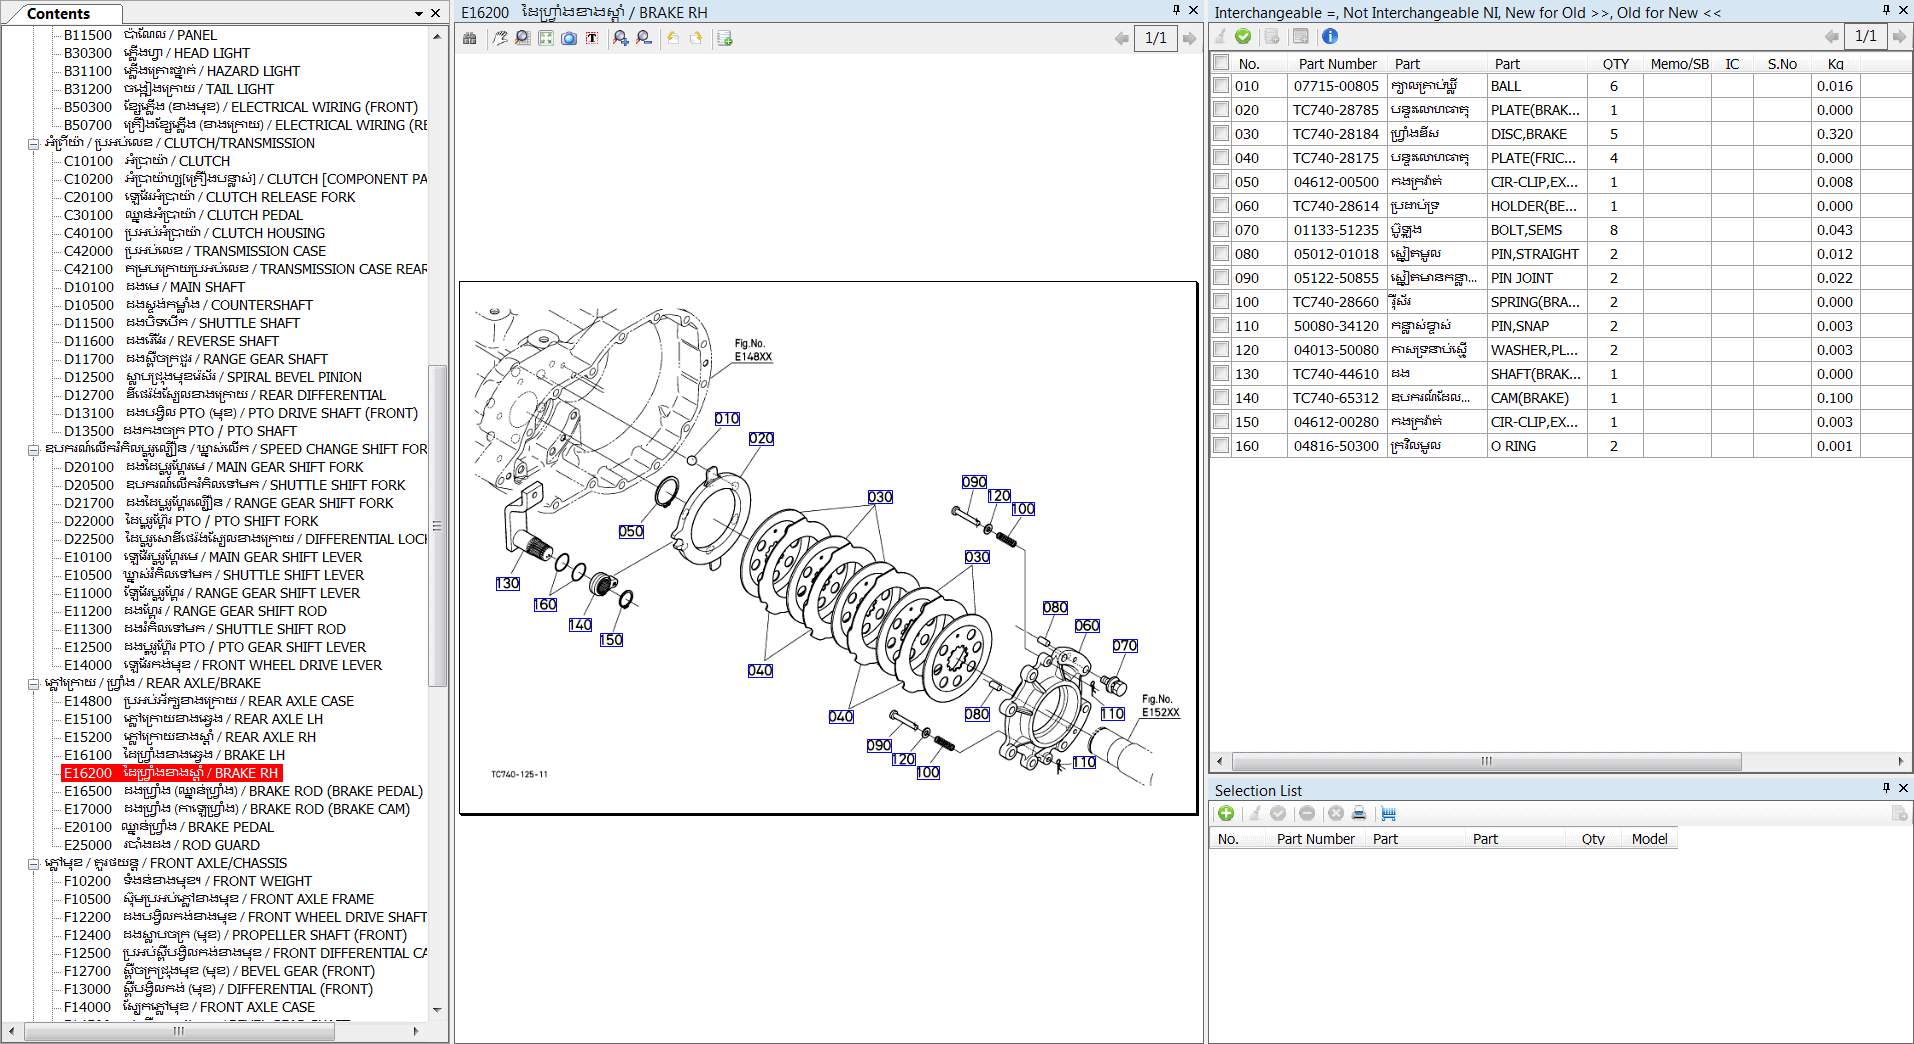Tick the DISC,BRAKE row checkbox

pos(1221,133)
